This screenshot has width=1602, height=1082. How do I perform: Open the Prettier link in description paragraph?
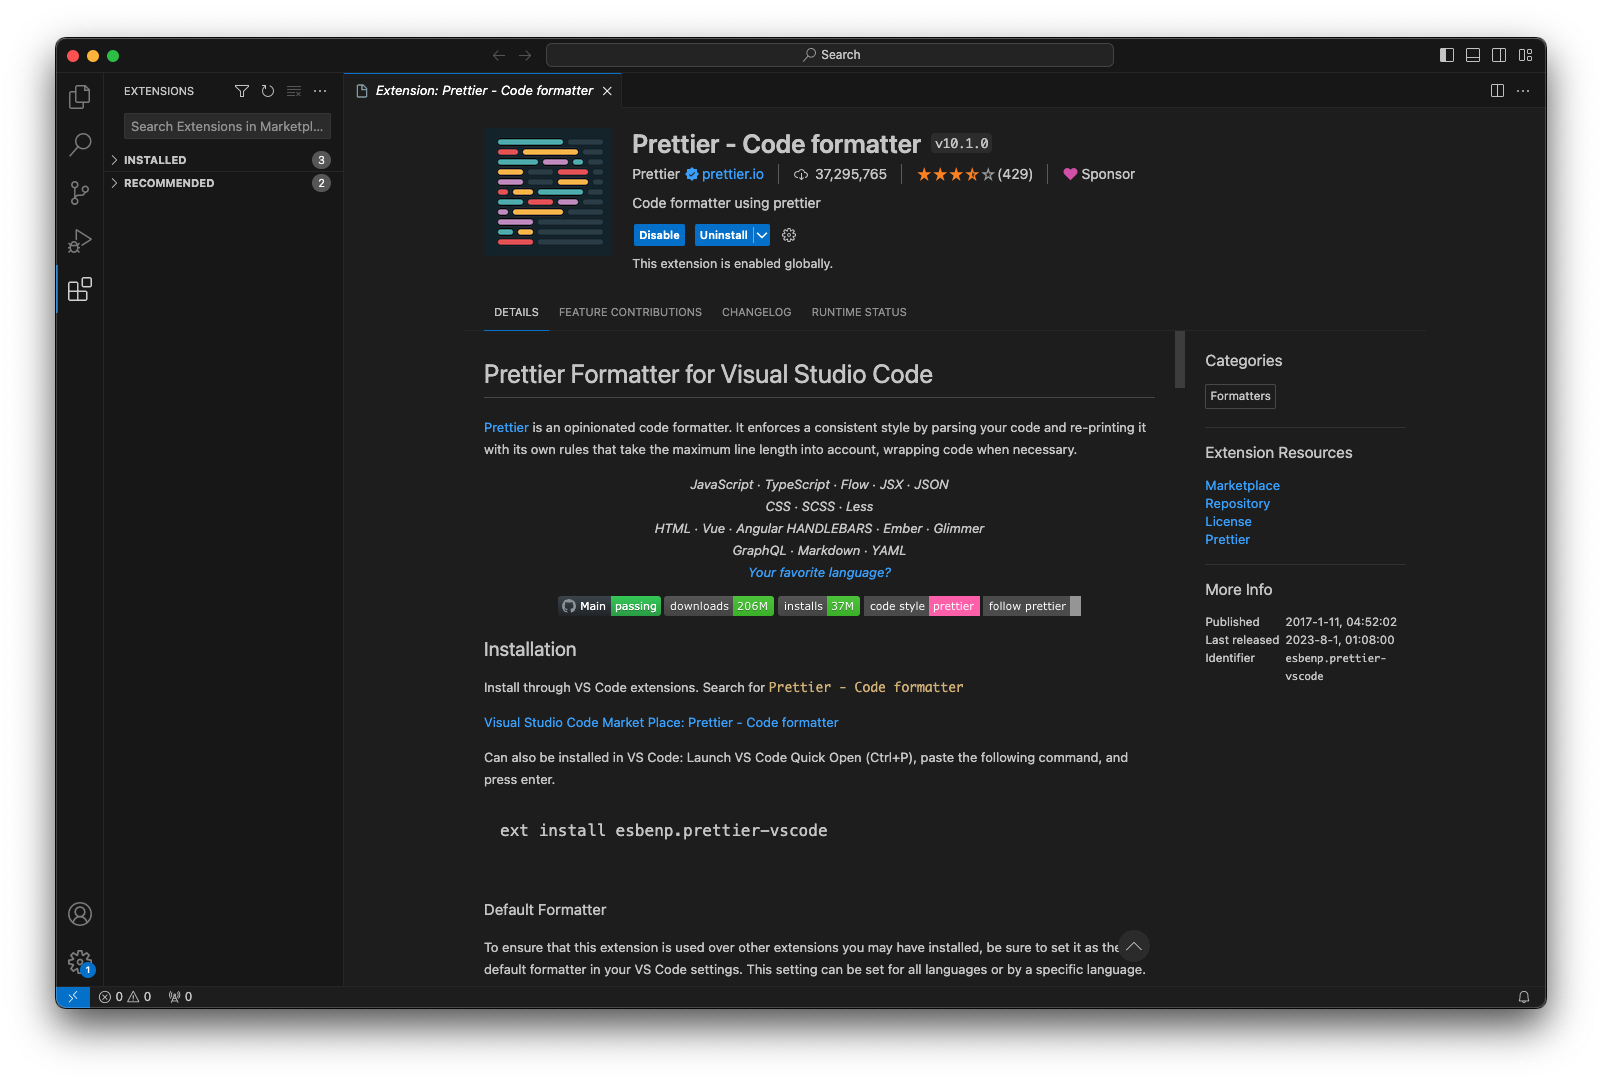506,427
